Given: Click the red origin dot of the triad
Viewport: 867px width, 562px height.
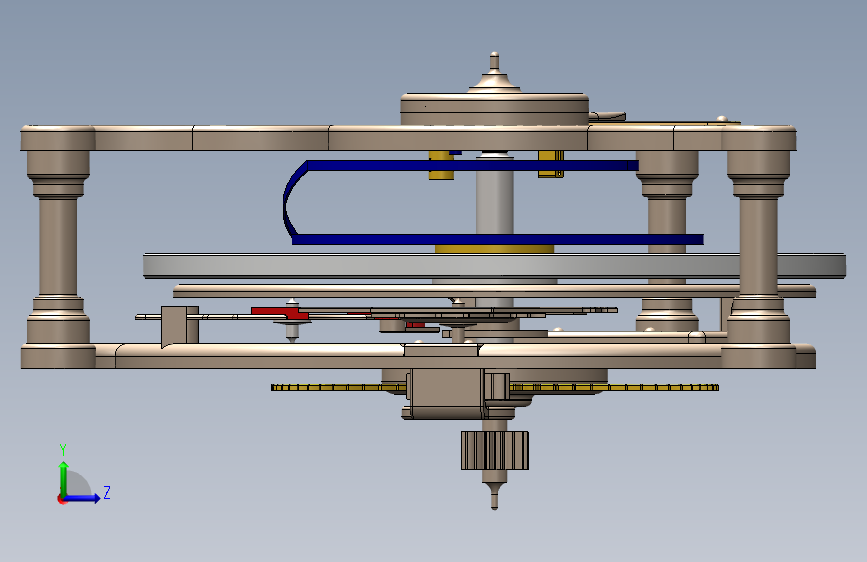Looking at the screenshot, I should coord(61,499).
